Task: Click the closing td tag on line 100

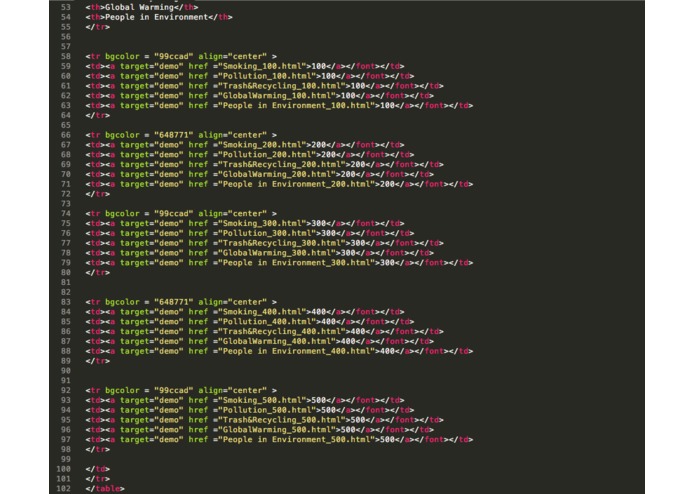Action: (98, 469)
